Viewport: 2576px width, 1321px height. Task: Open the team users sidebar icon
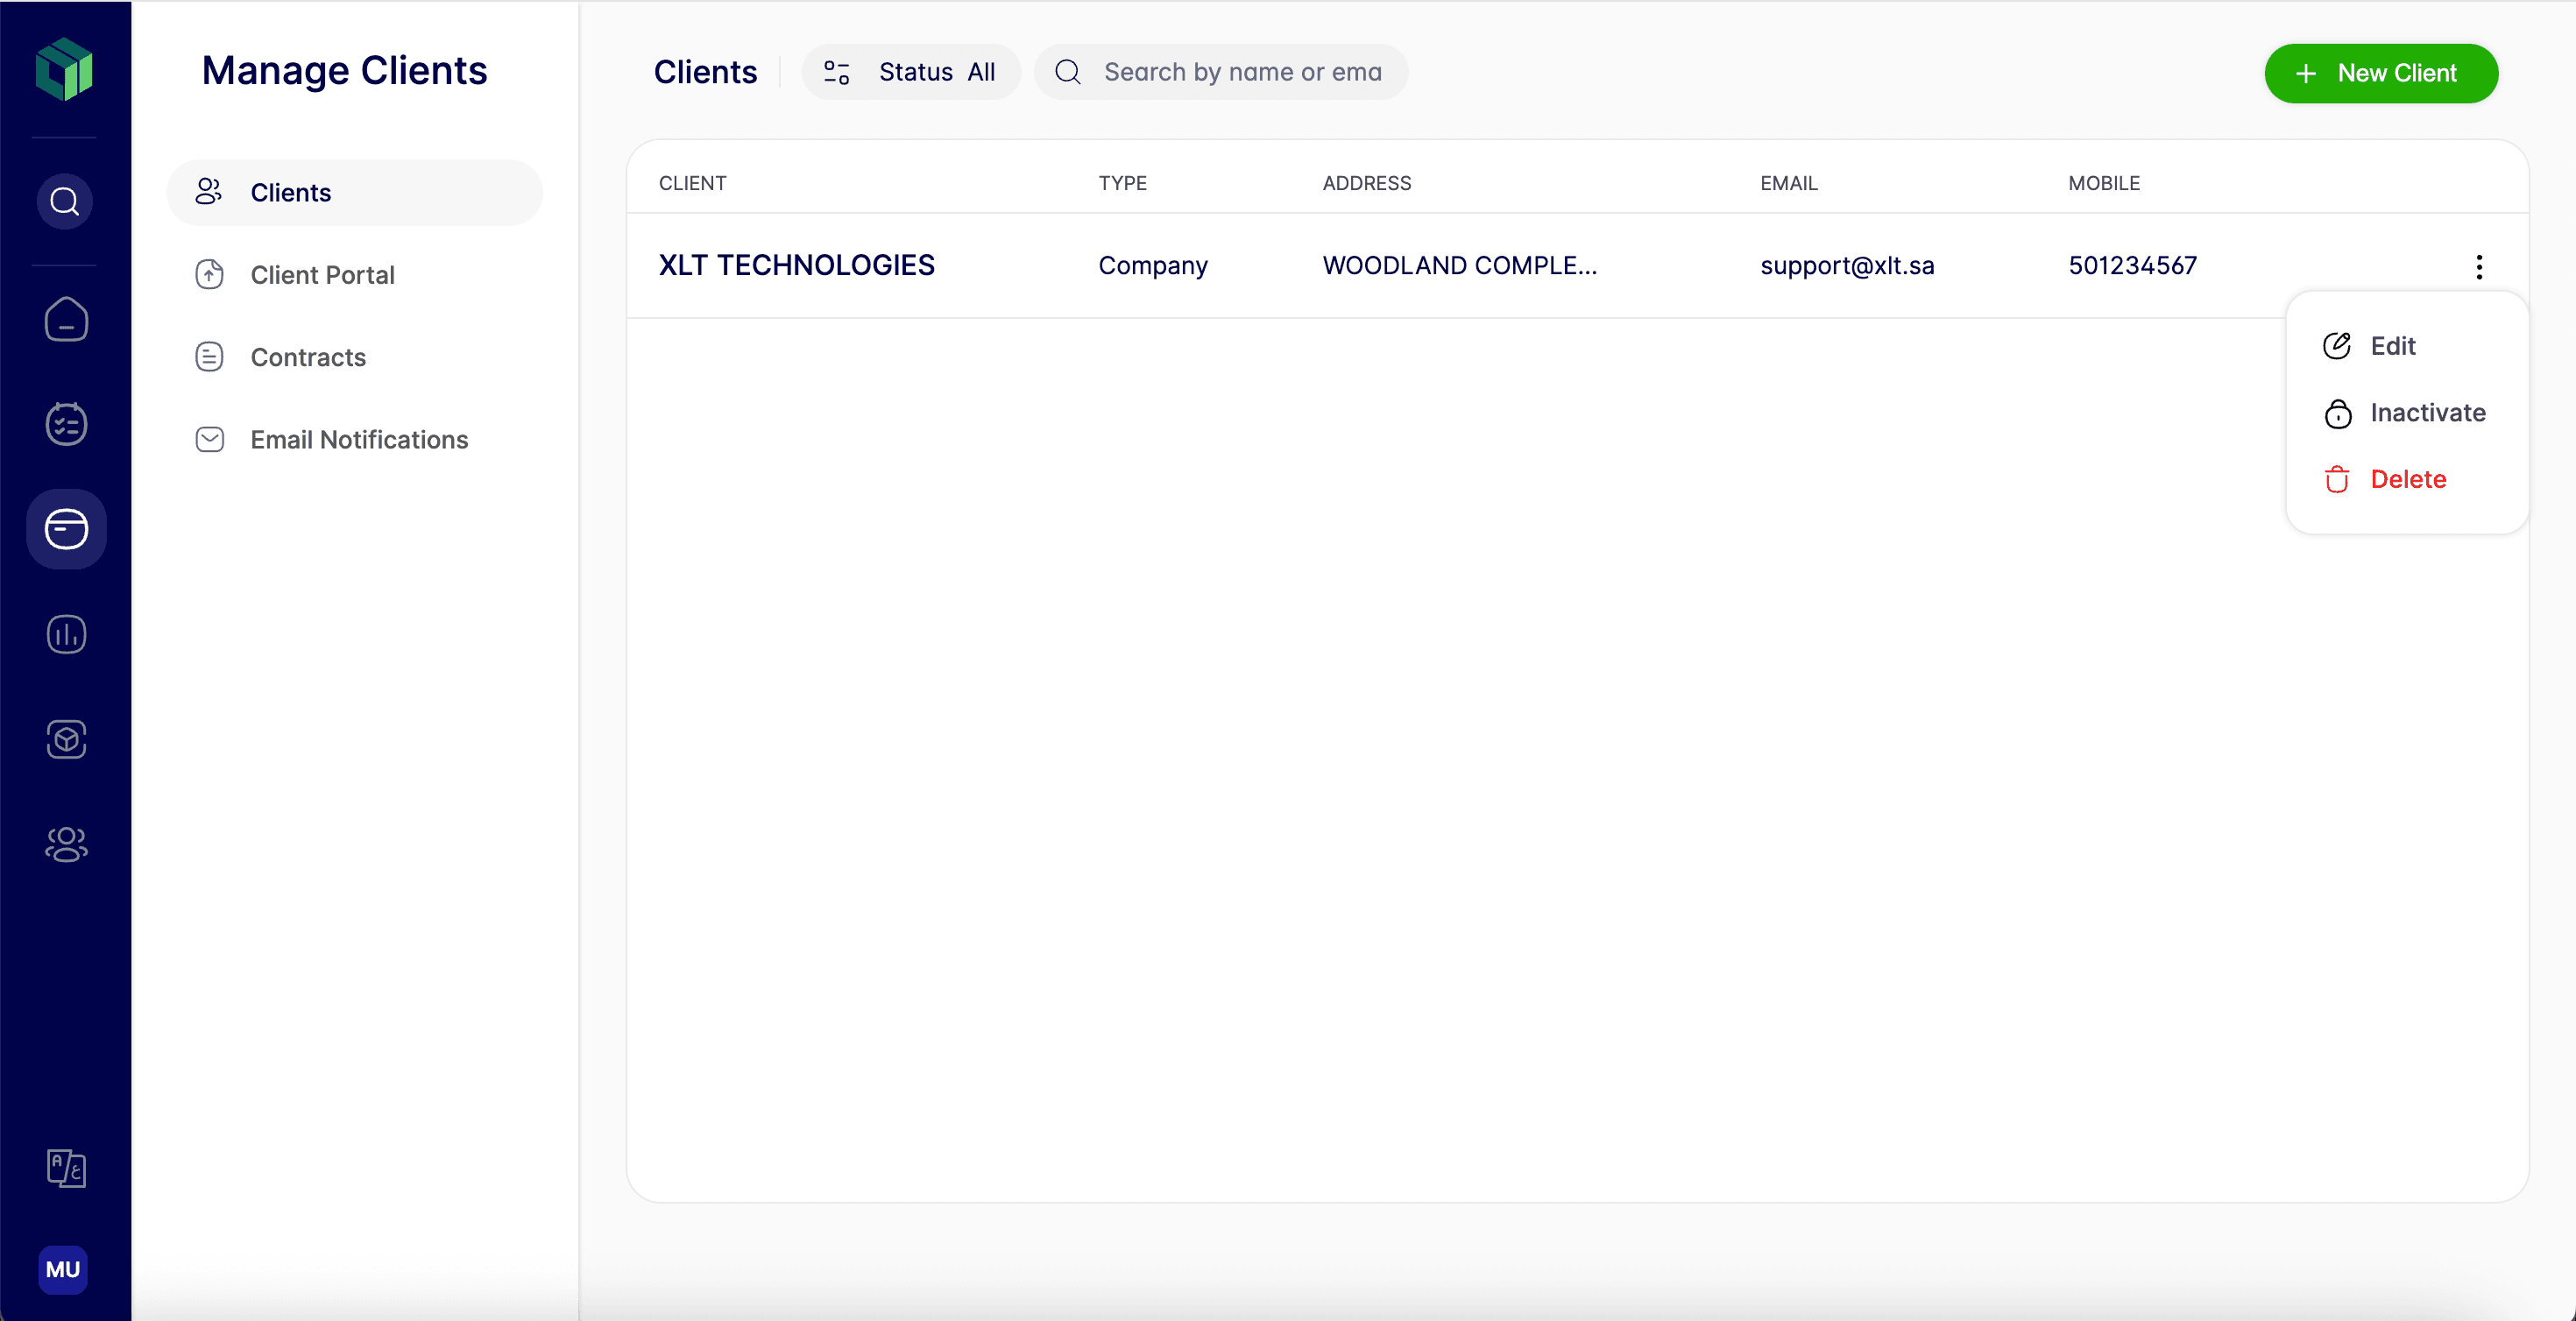tap(66, 845)
